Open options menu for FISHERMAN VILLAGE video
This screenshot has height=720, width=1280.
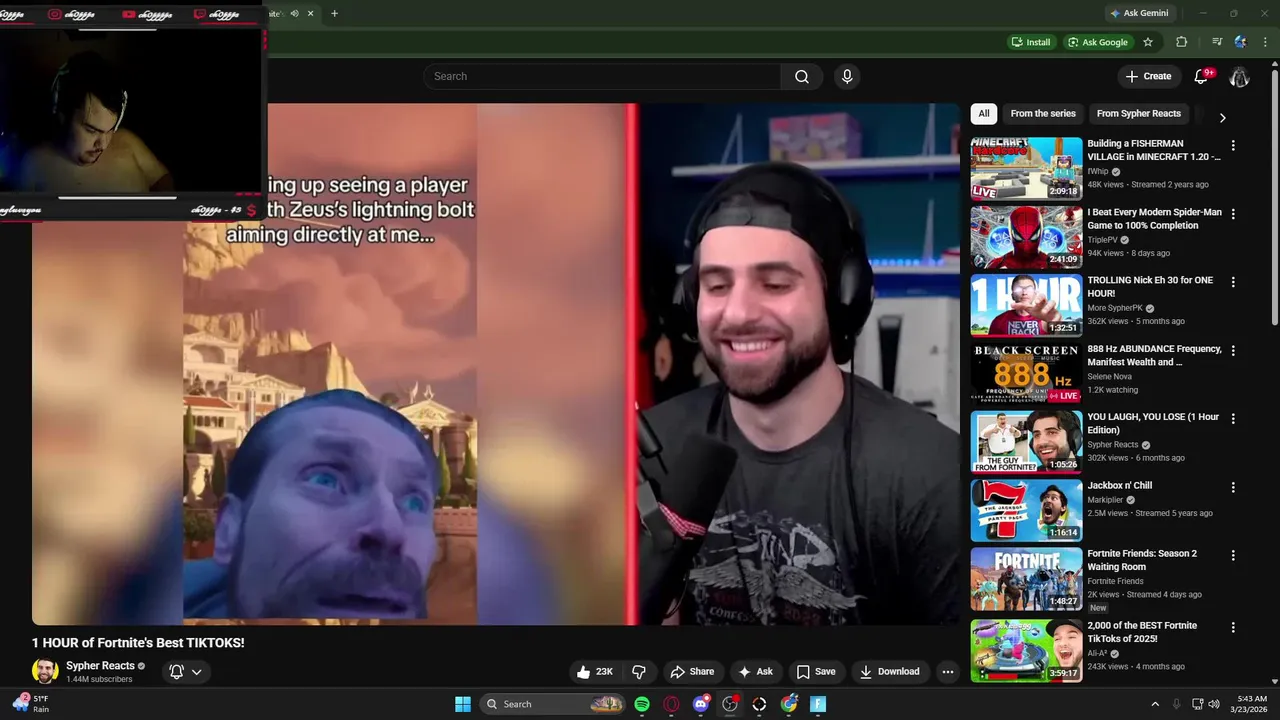point(1233,145)
